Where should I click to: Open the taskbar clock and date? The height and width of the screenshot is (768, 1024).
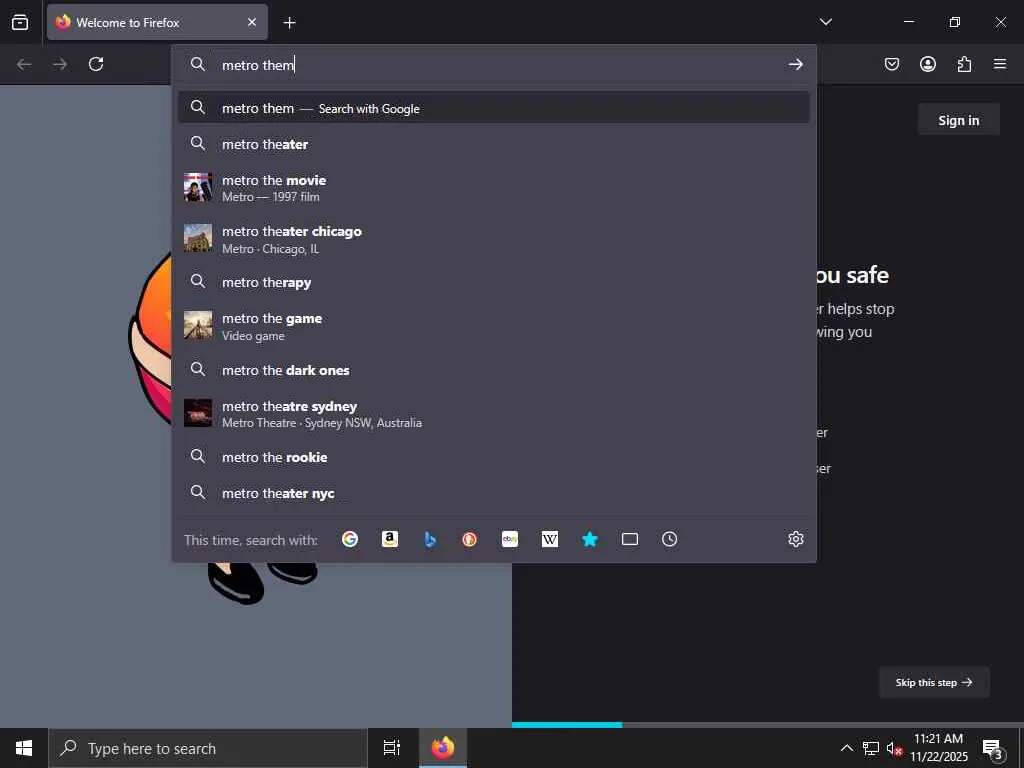coord(938,748)
